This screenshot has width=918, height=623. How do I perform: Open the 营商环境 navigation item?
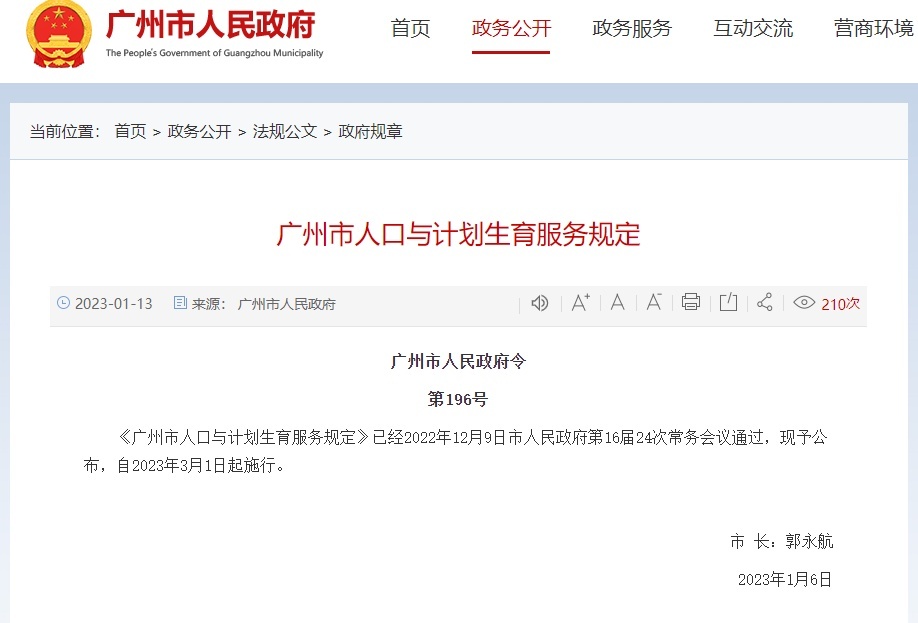873,29
